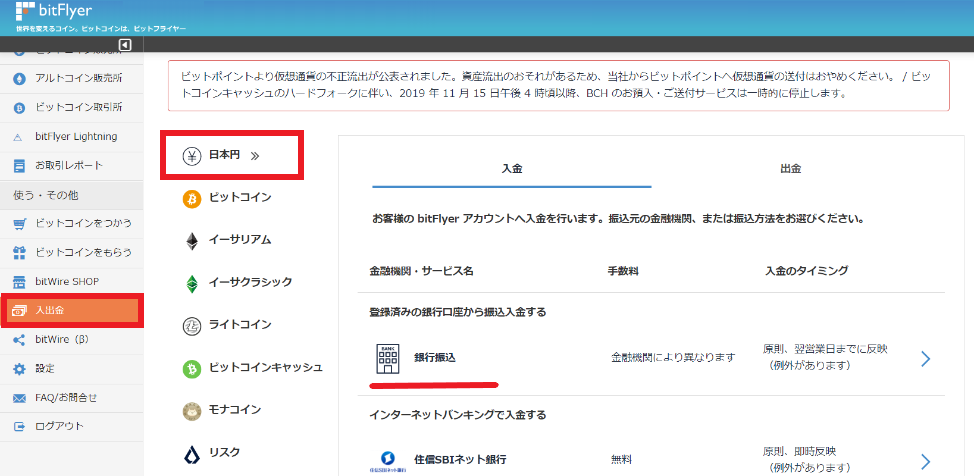Click the 住信SBIネット銀行 logo icon

[388, 462]
